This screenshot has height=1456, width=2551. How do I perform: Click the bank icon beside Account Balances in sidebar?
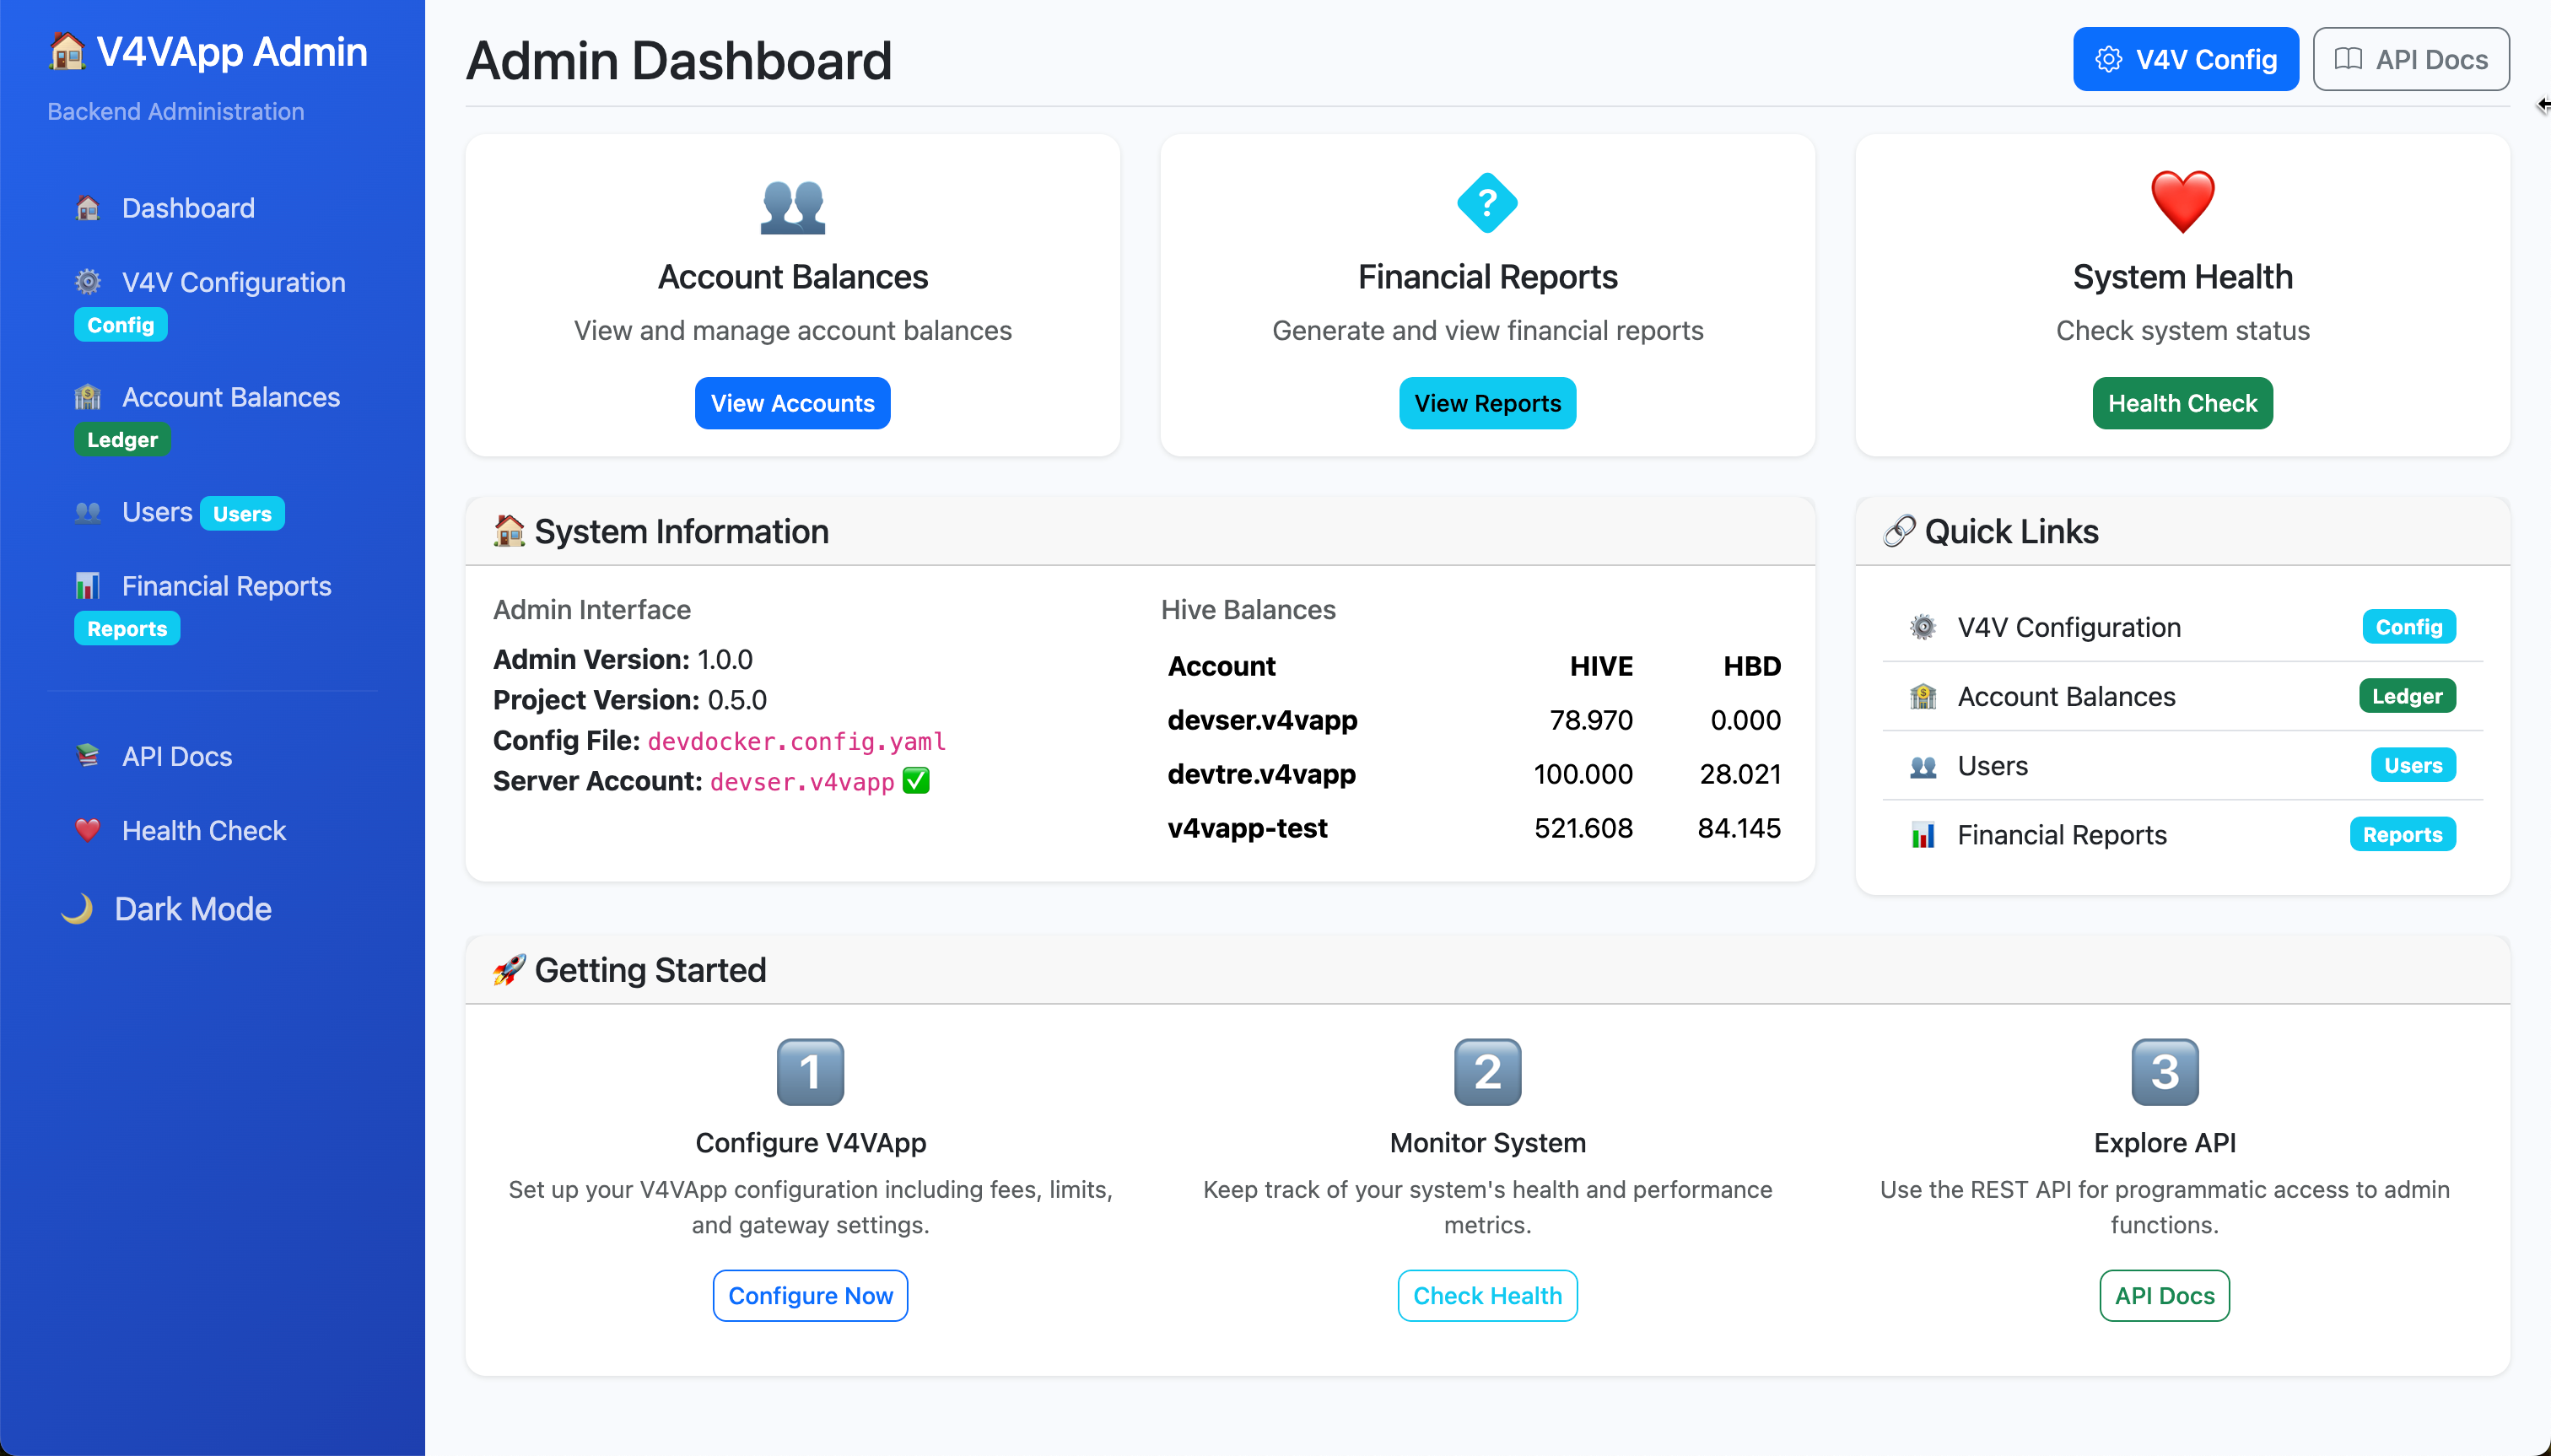point(88,397)
